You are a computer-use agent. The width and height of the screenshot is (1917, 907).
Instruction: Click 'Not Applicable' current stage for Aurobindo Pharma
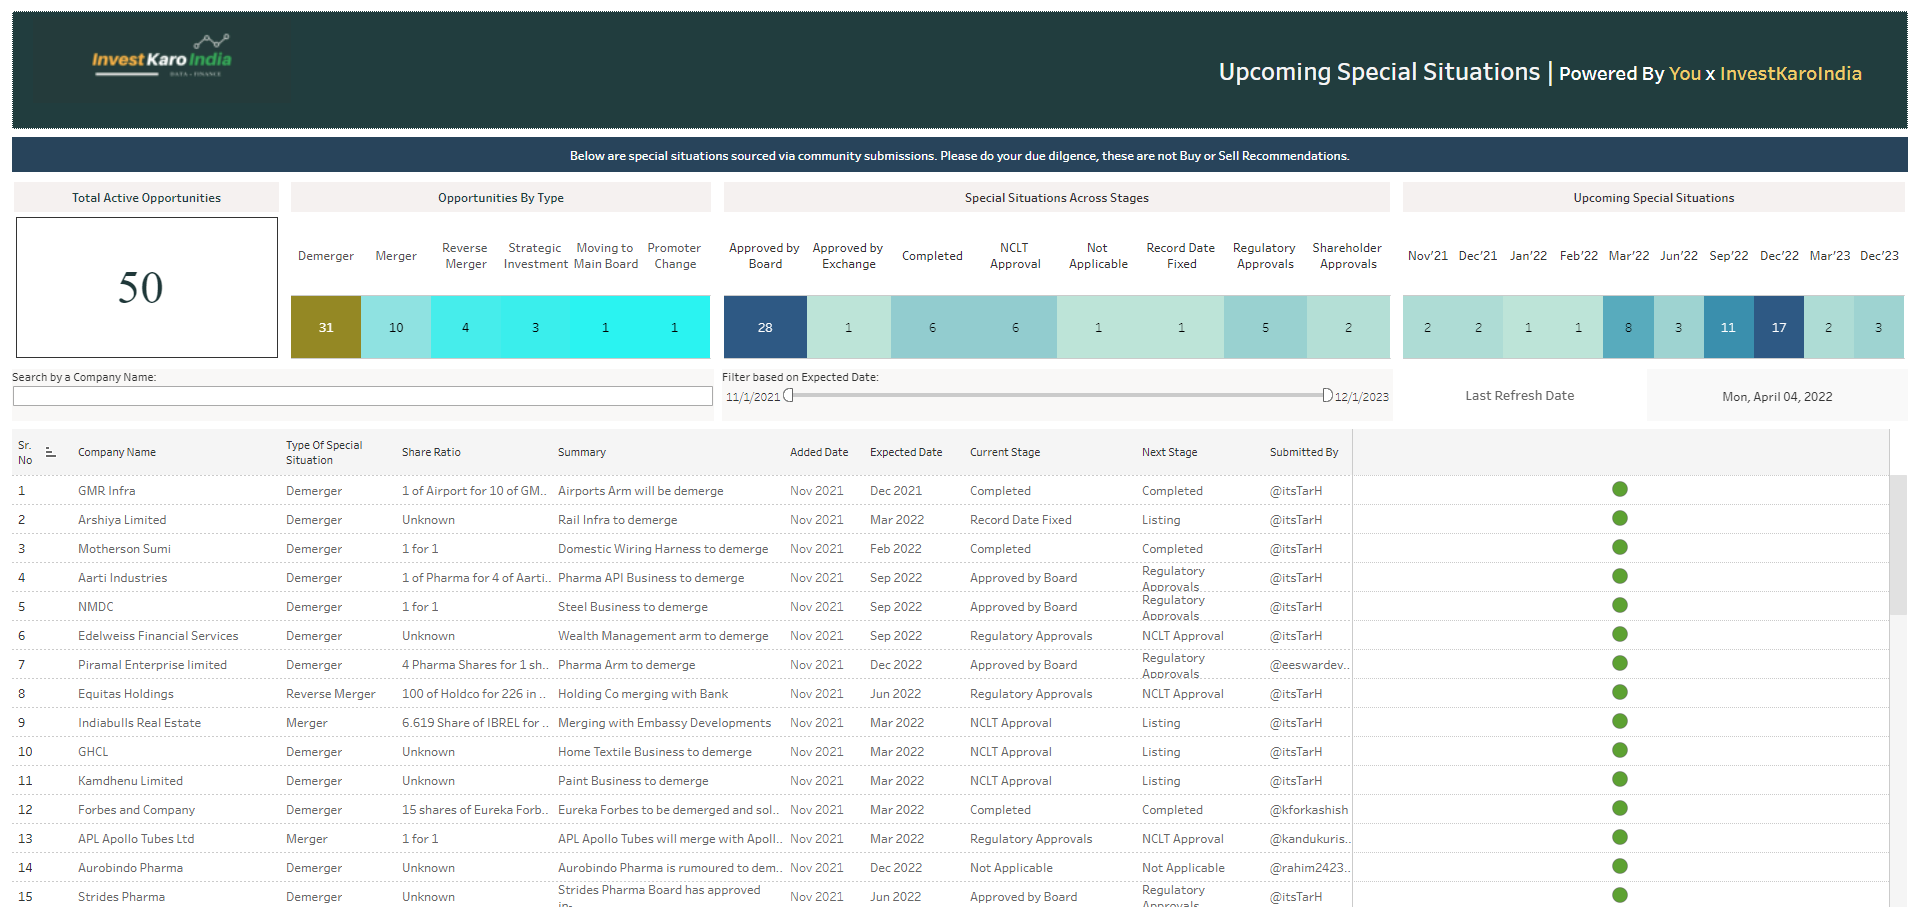coord(1011,868)
